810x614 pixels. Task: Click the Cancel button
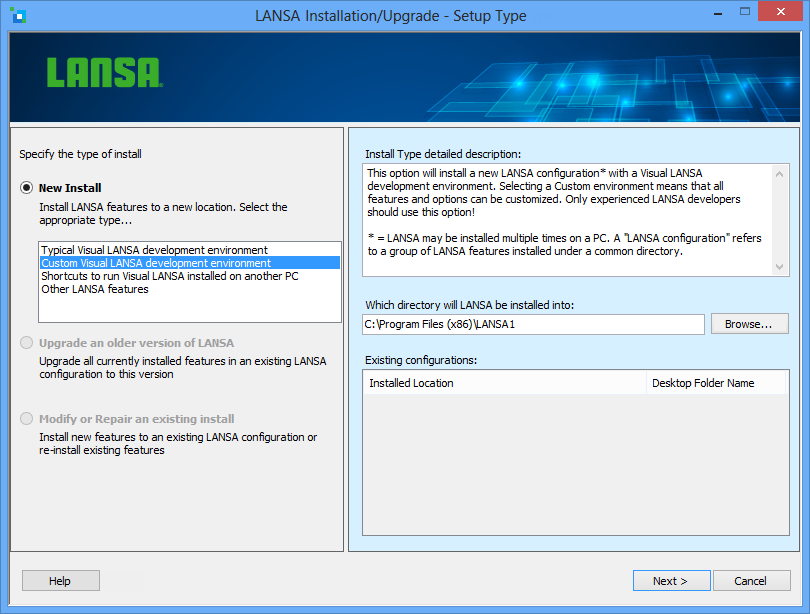[x=751, y=580]
